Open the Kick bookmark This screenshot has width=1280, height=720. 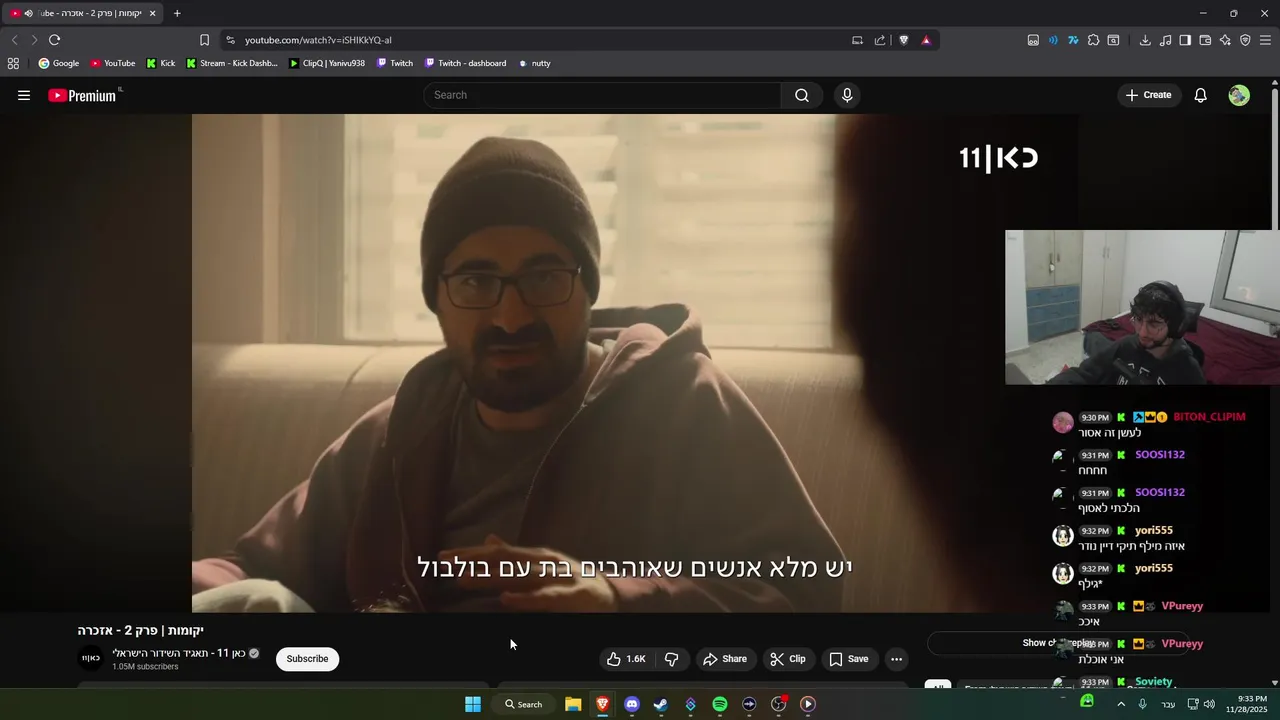pos(160,63)
